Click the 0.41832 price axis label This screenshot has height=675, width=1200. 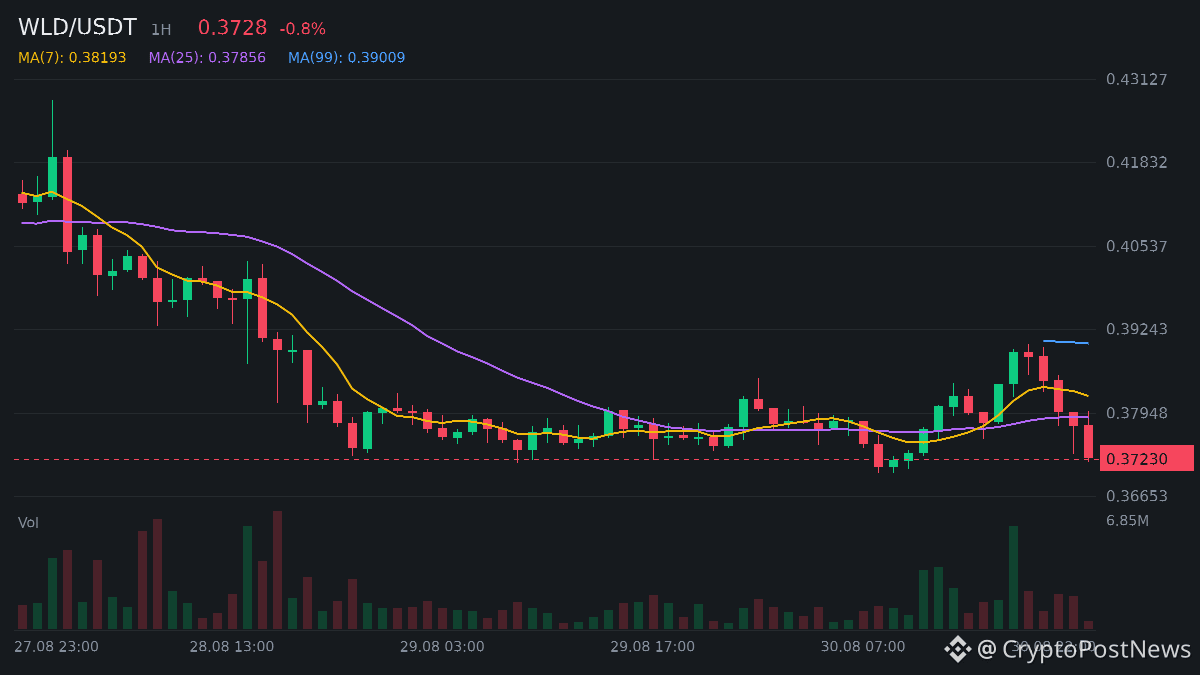[1137, 162]
